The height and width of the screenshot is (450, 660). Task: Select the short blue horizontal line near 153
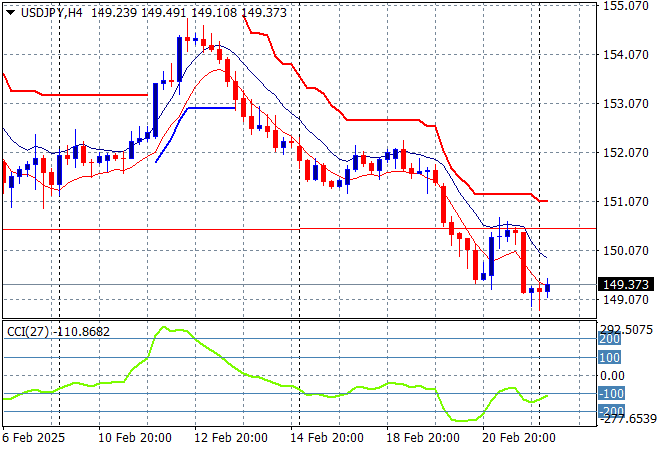[210, 108]
